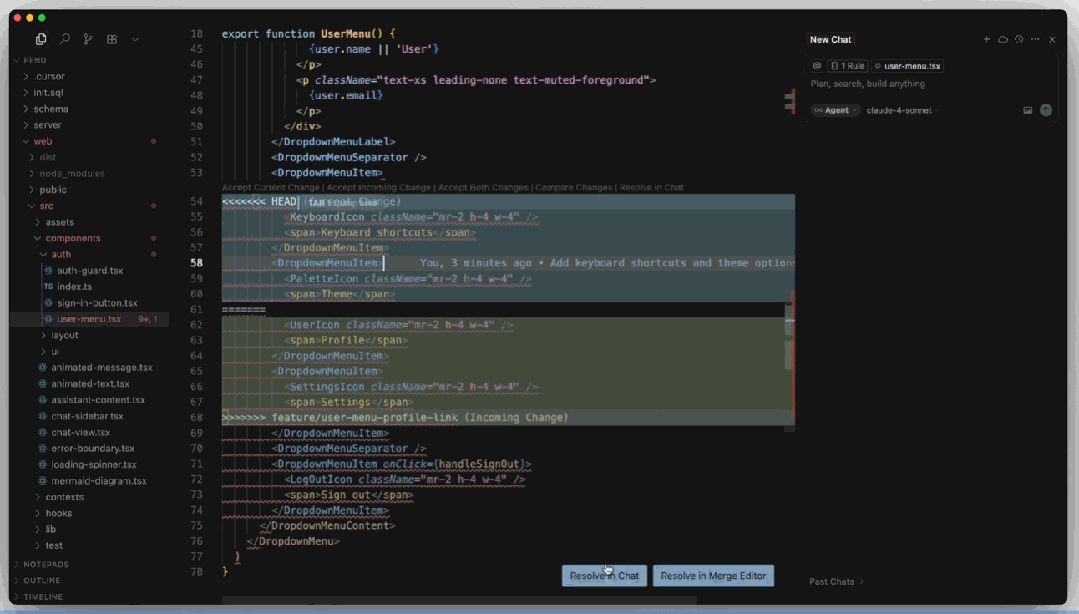
Task: Open the Search view icon
Action: coord(65,39)
